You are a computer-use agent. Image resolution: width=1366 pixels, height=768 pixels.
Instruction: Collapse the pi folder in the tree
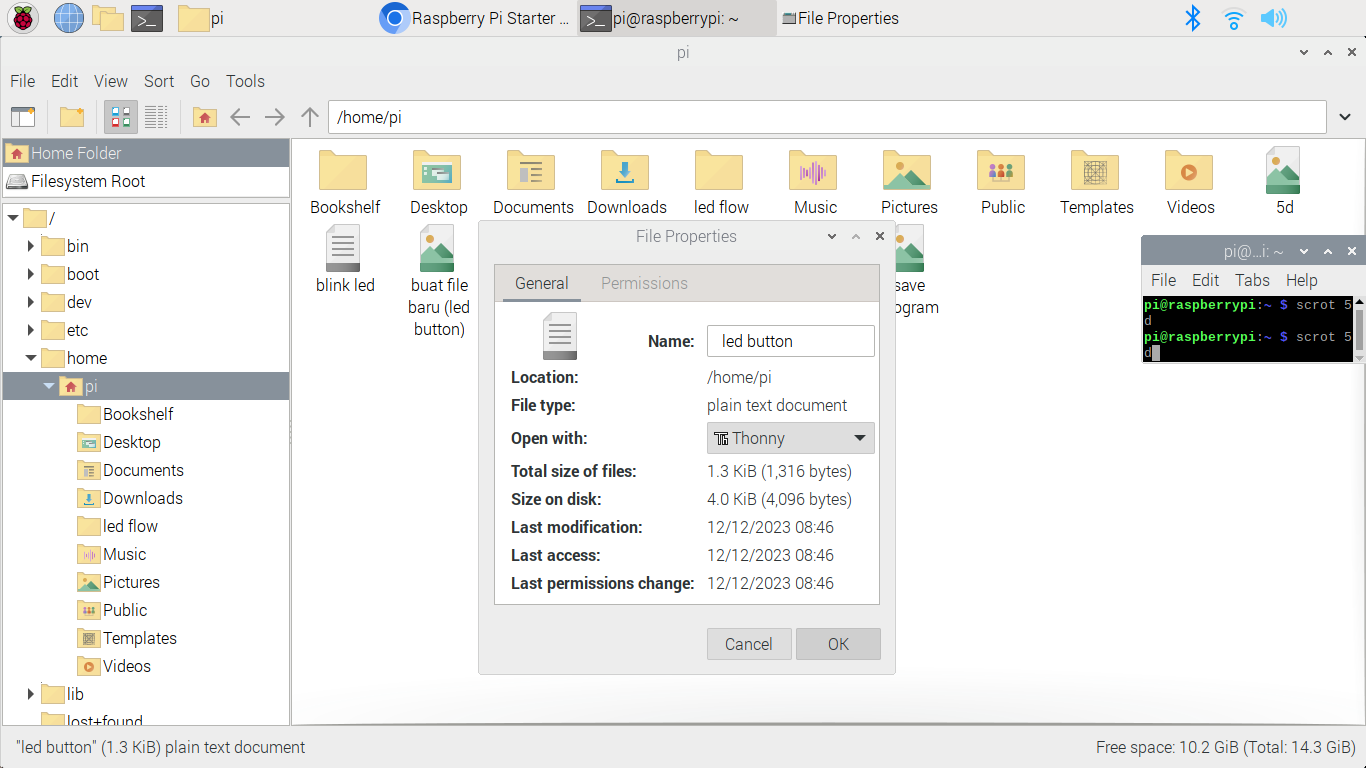(49, 386)
